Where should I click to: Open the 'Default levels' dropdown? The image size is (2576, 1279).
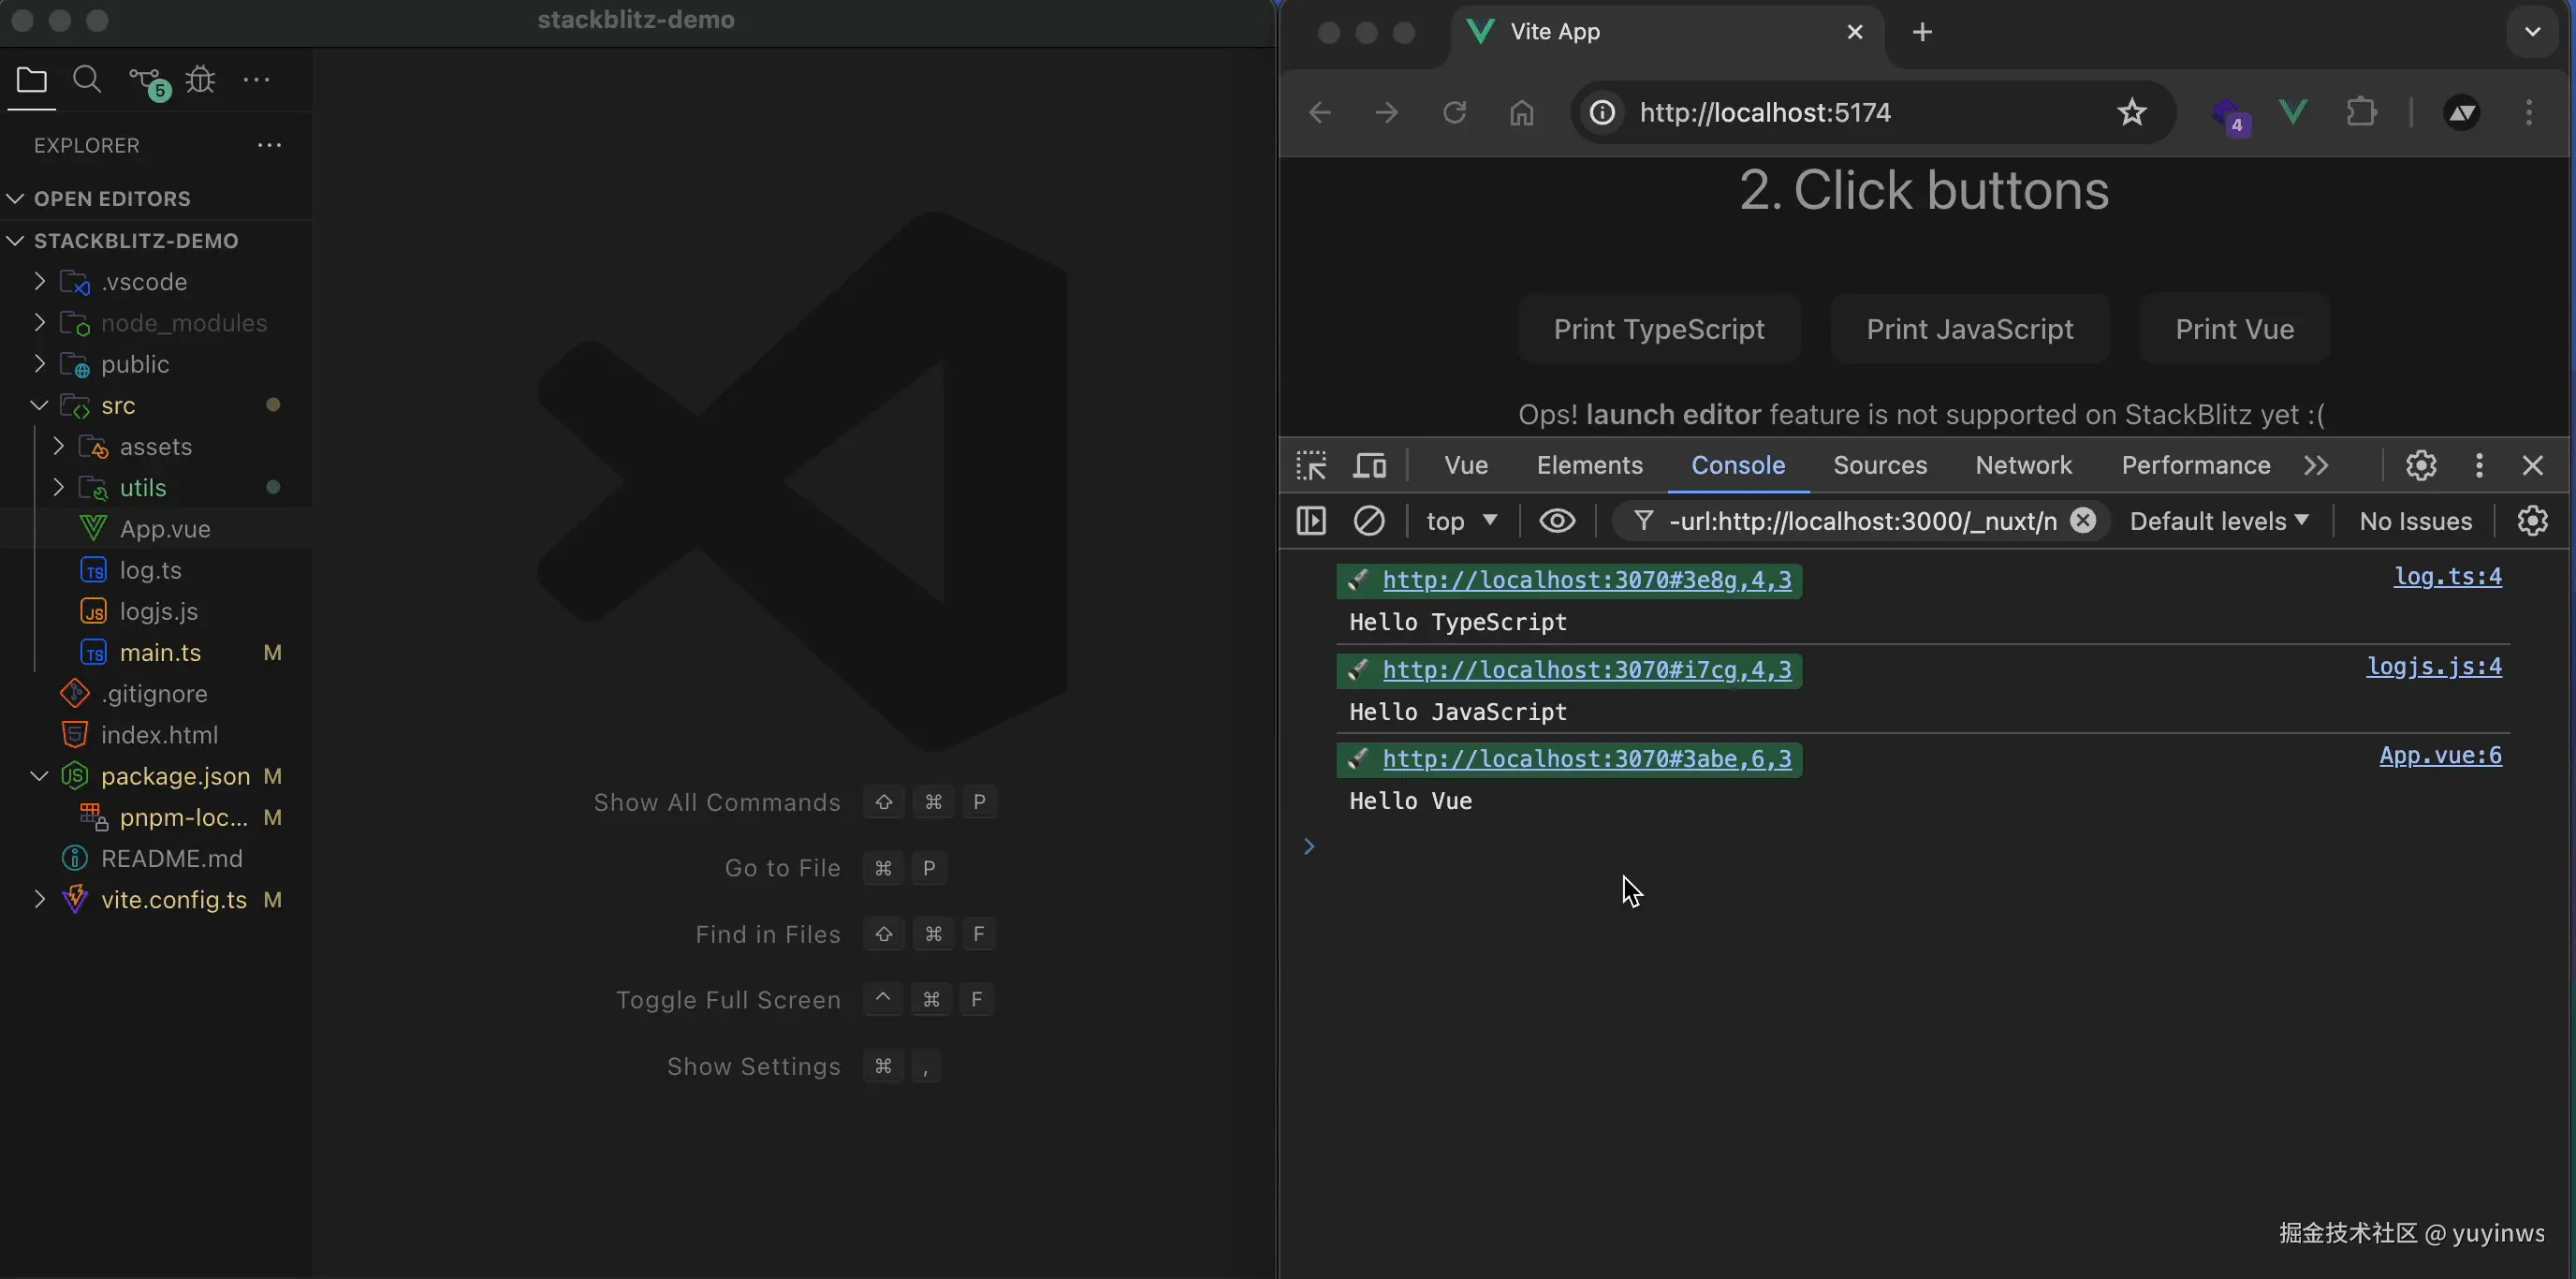coord(2218,521)
